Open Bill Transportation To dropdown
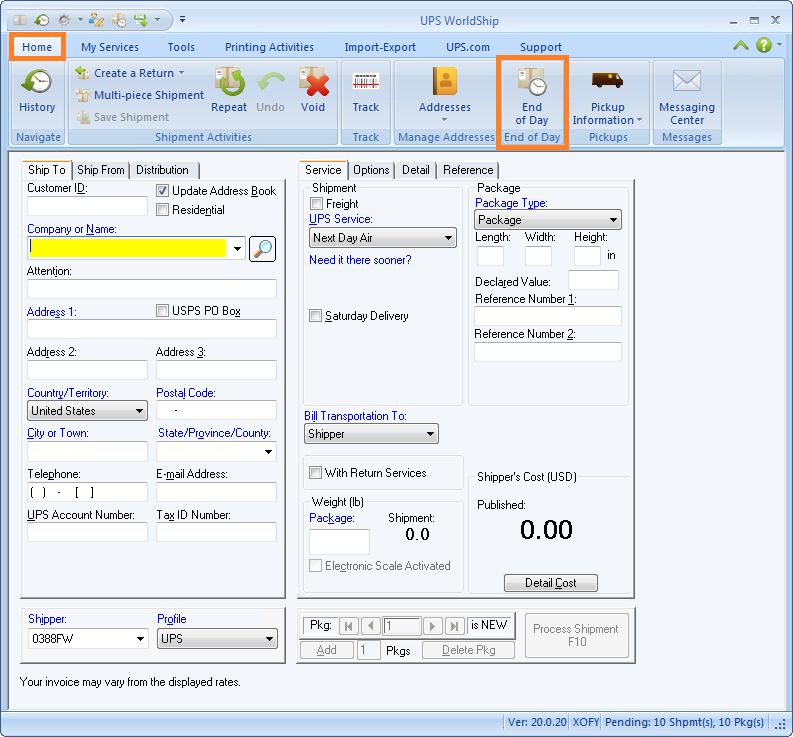Screen dimensions: 793x737 [371, 434]
